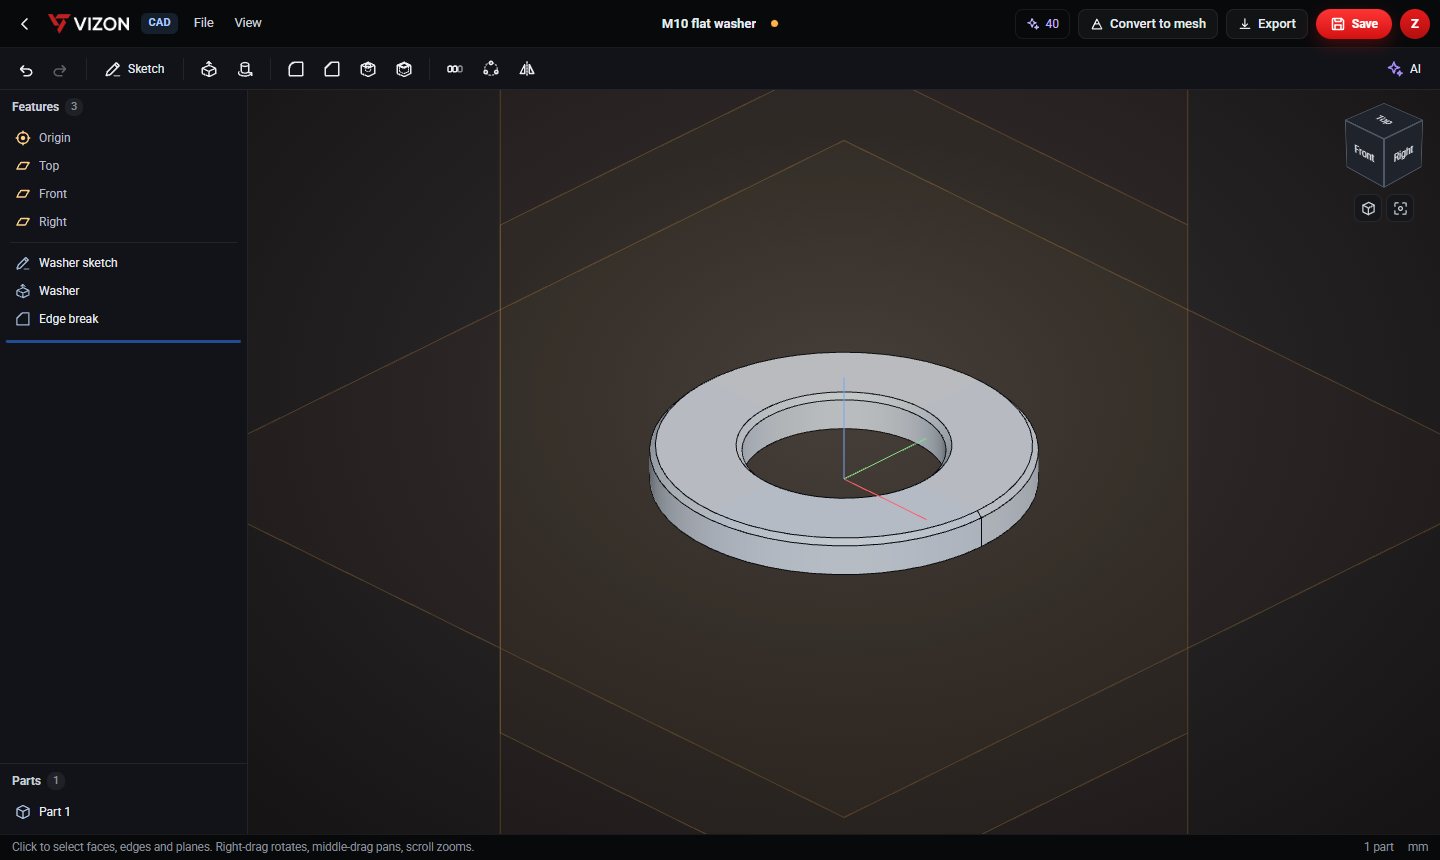The image size is (1440, 860).
Task: Select the Edge break feature
Action: point(123,319)
